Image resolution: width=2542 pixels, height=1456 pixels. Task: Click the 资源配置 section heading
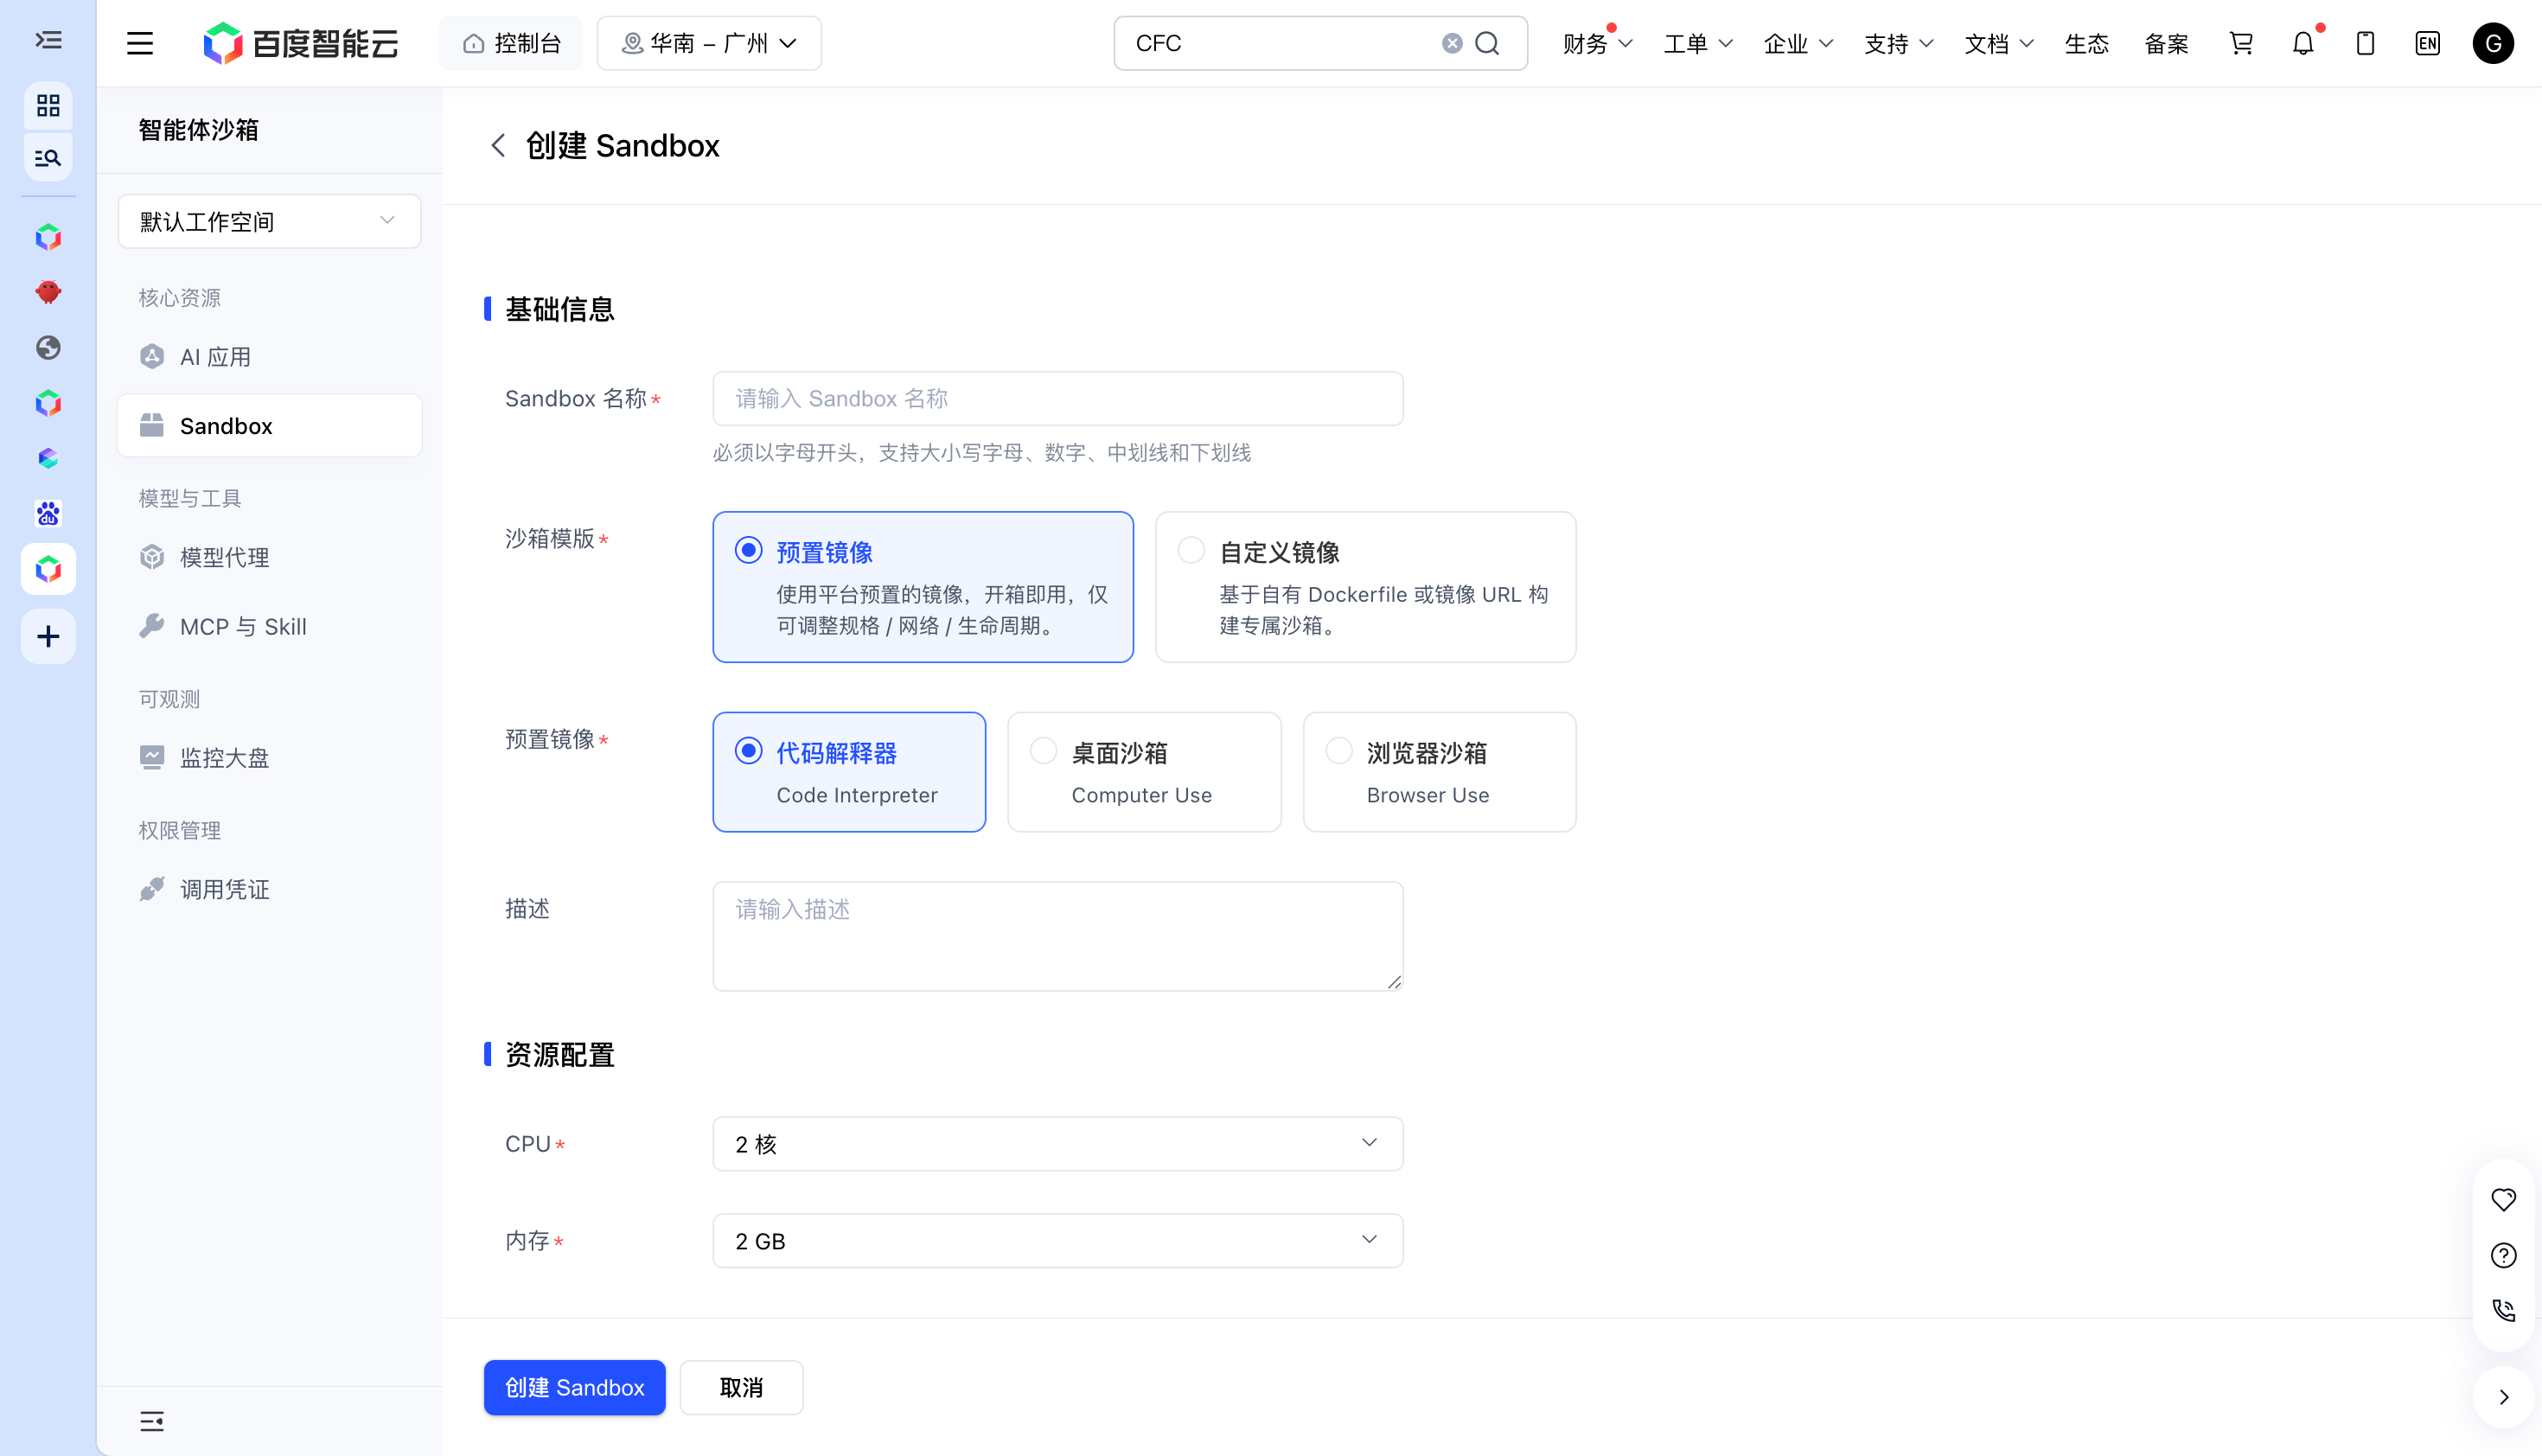click(x=559, y=1054)
